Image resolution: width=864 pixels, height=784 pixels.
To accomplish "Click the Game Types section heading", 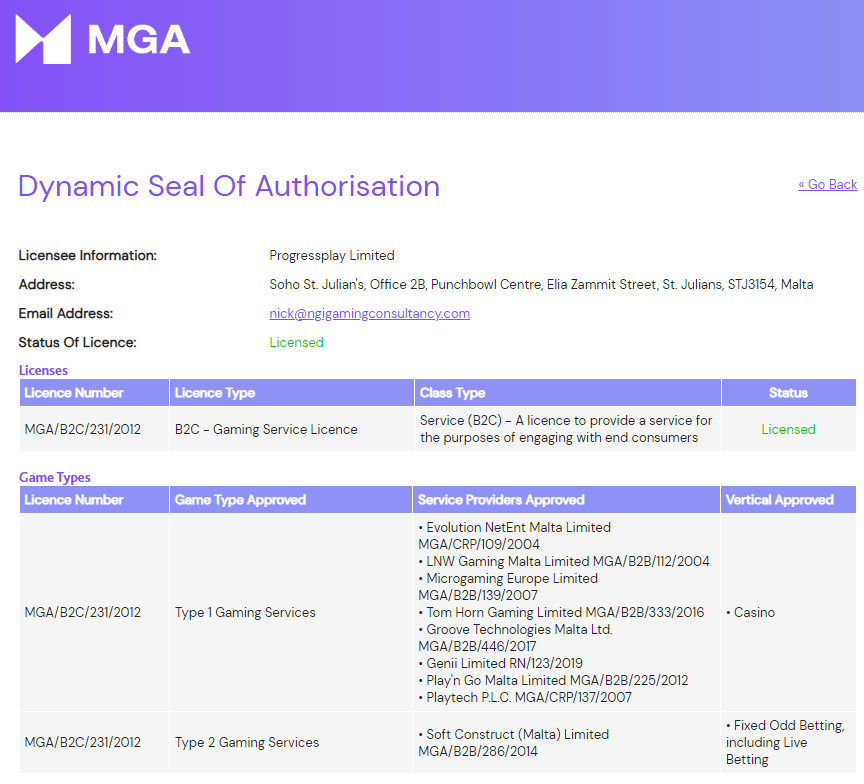I will (x=55, y=477).
